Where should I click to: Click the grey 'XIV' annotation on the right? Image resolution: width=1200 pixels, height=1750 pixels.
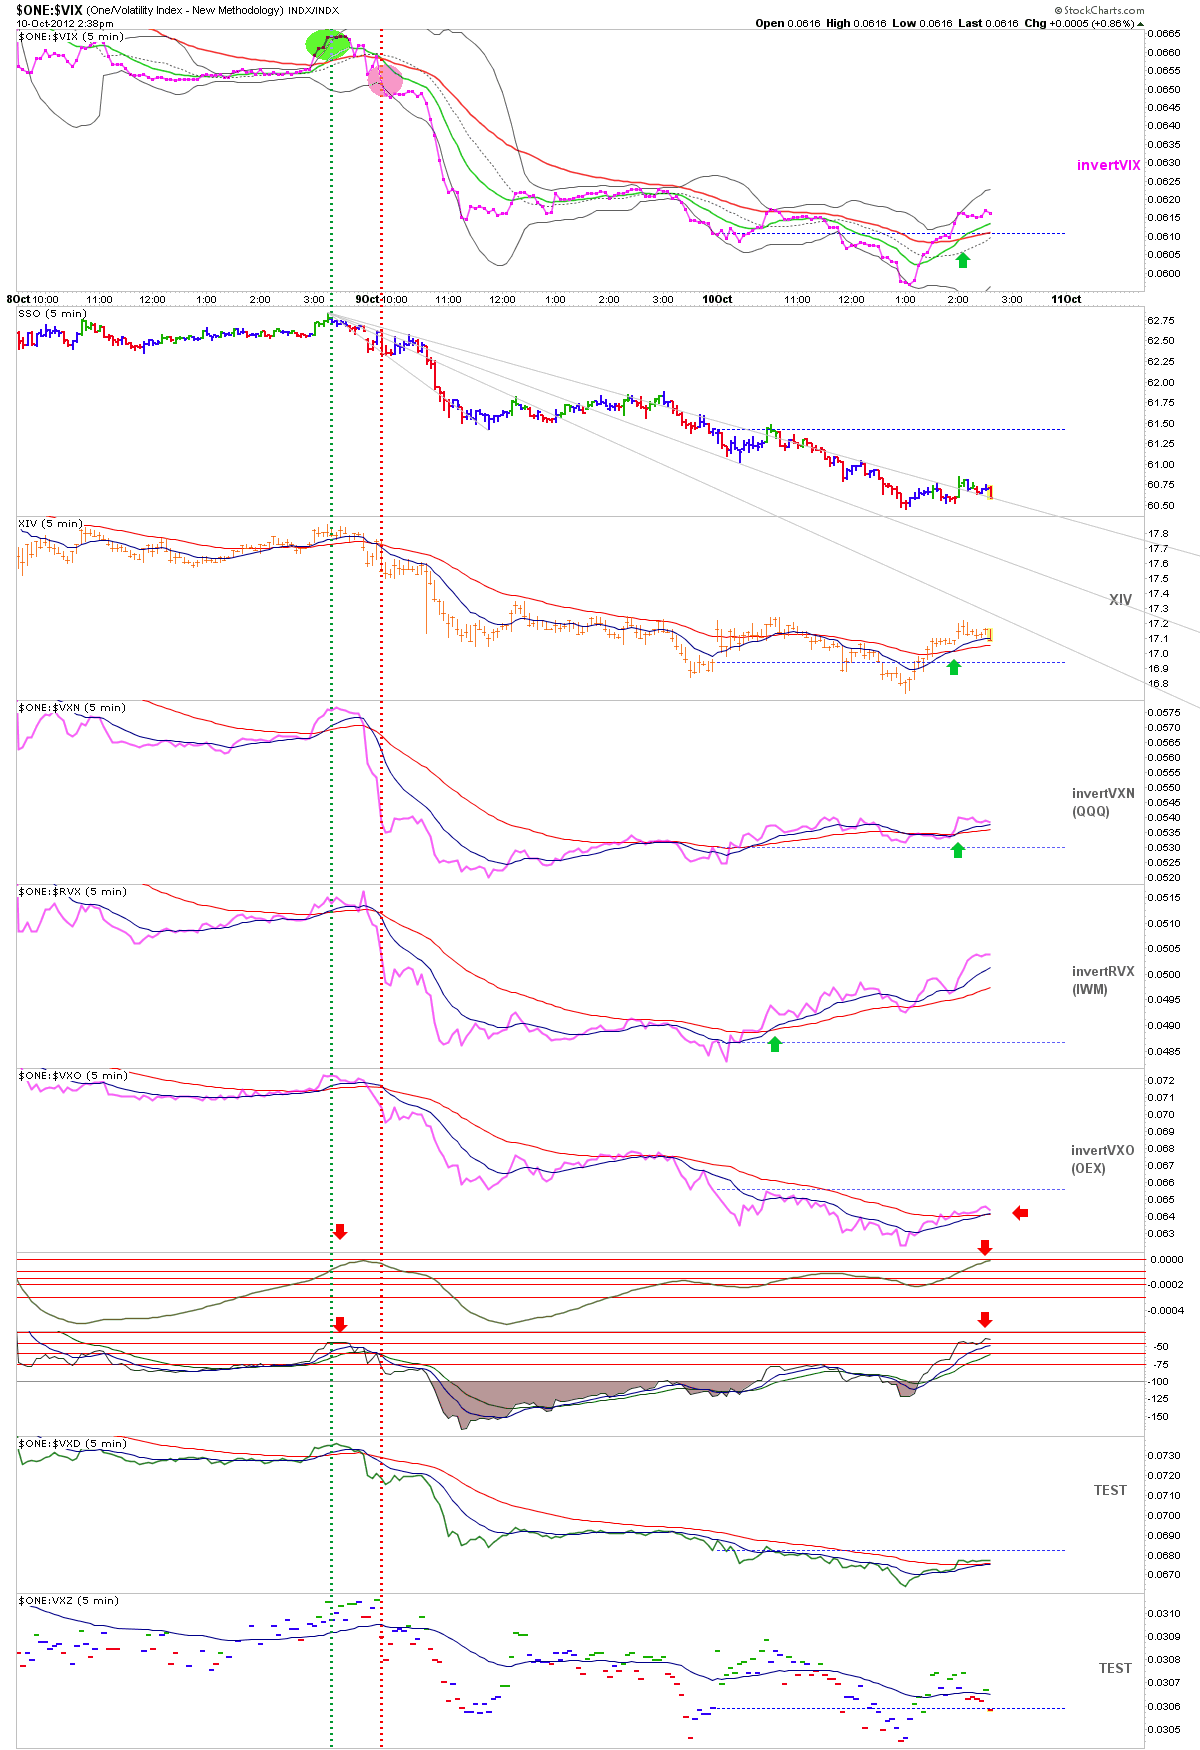pyautogui.click(x=1120, y=599)
